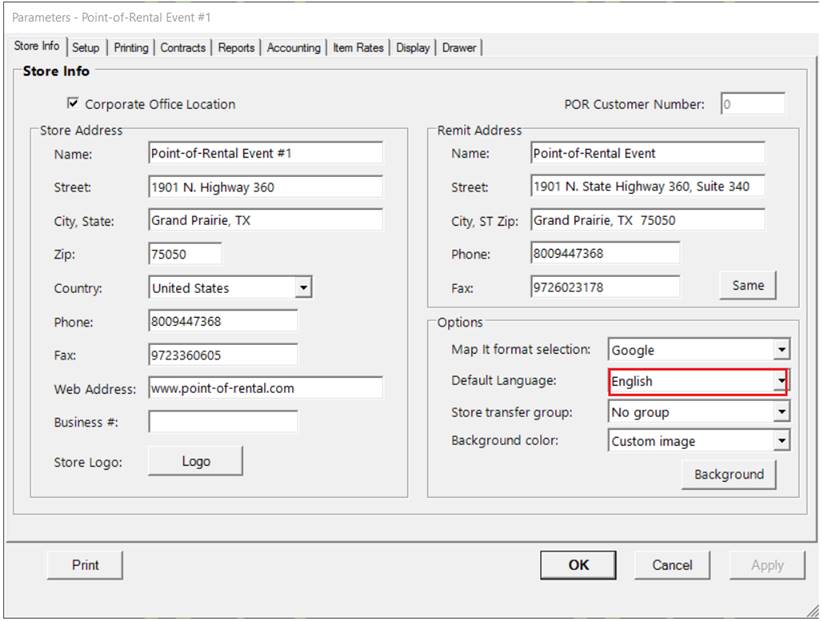Click the Remit Address Street field
822x621 pixels.
647,186
